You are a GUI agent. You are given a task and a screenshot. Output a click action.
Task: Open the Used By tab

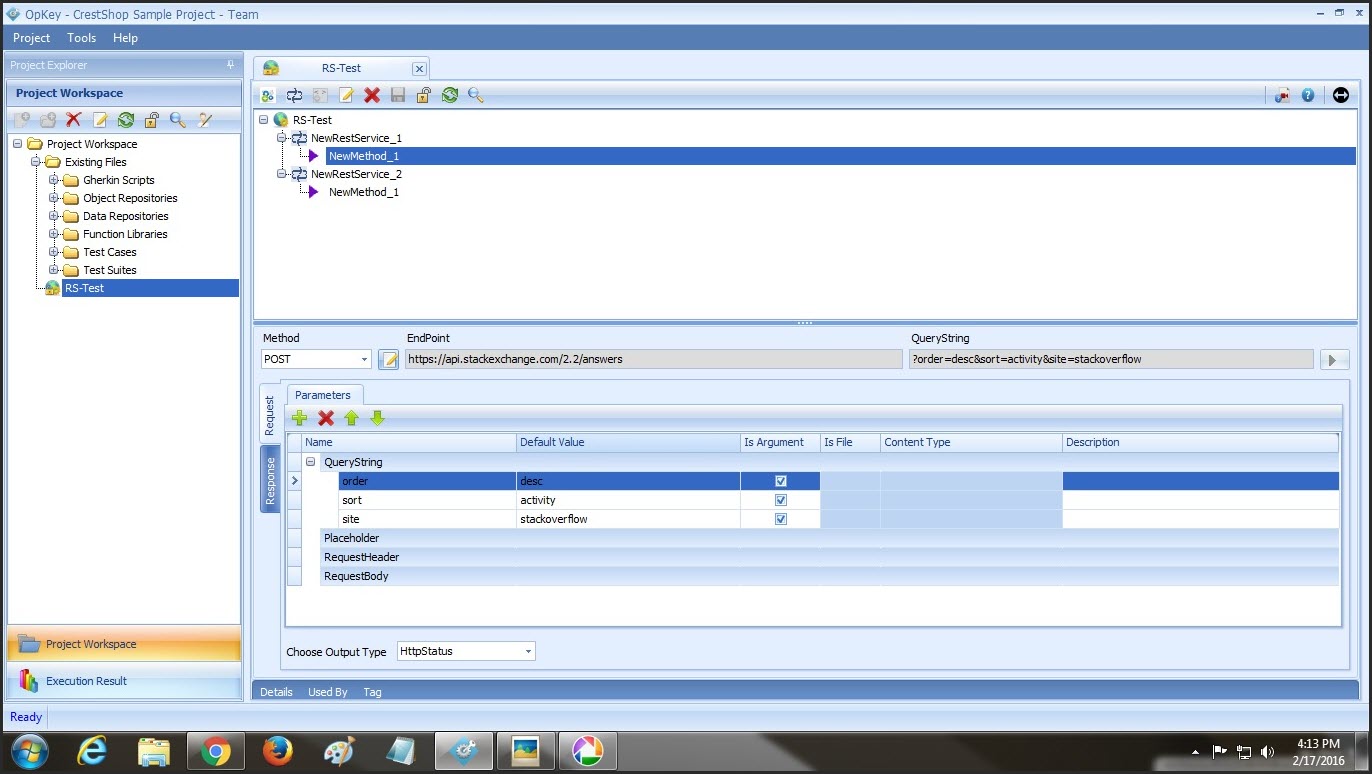328,692
